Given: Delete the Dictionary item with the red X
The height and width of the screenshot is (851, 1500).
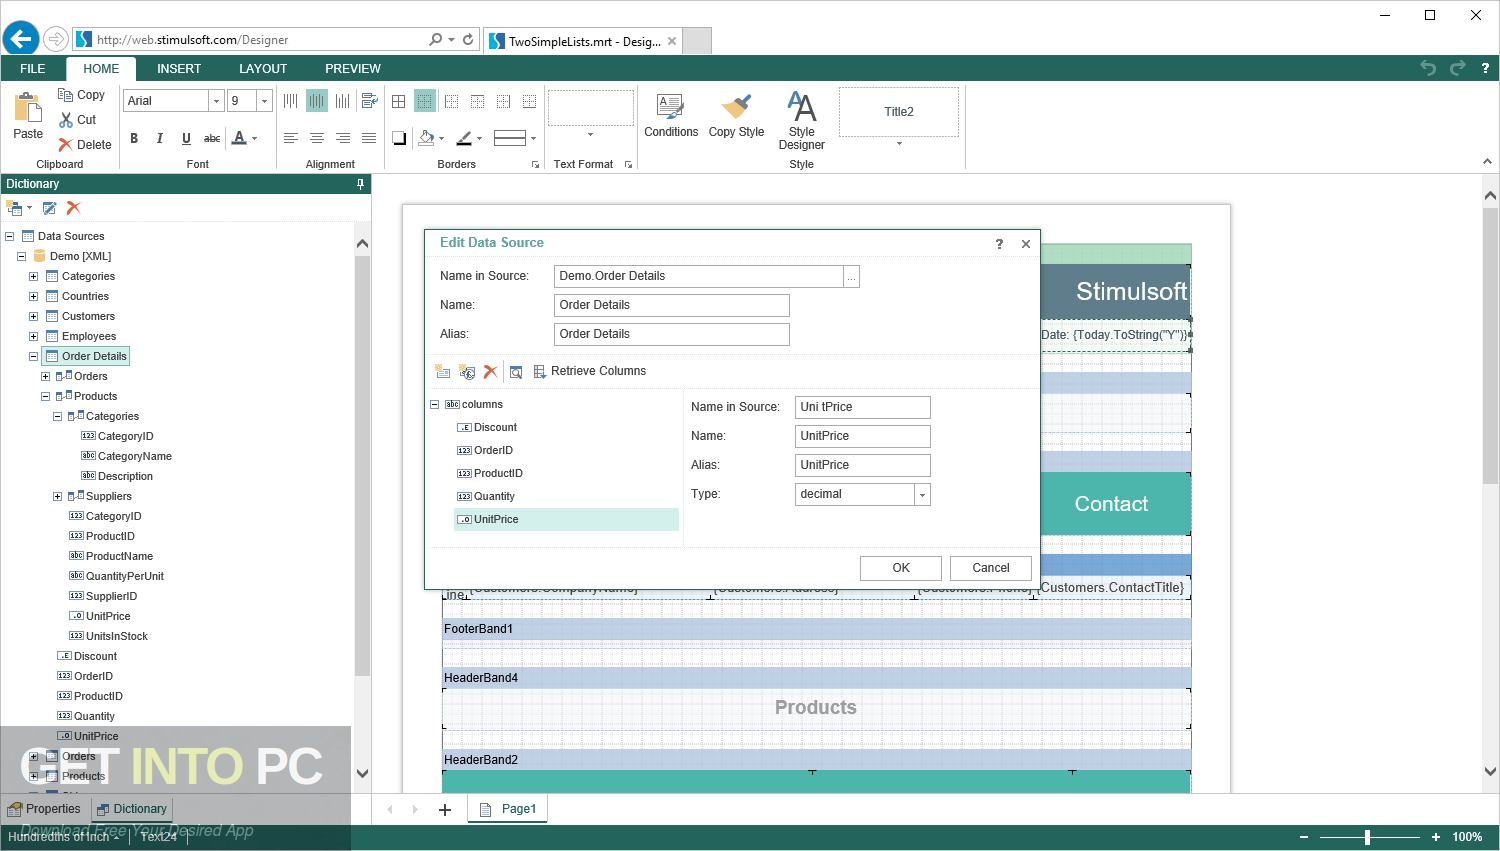Looking at the screenshot, I should [73, 208].
